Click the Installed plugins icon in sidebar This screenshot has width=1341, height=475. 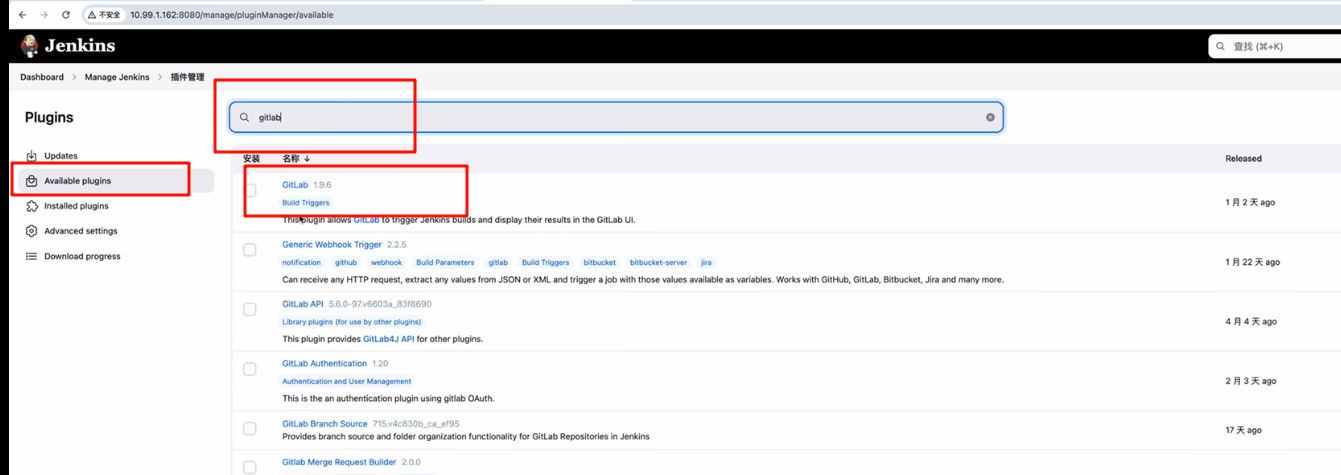(x=31, y=206)
